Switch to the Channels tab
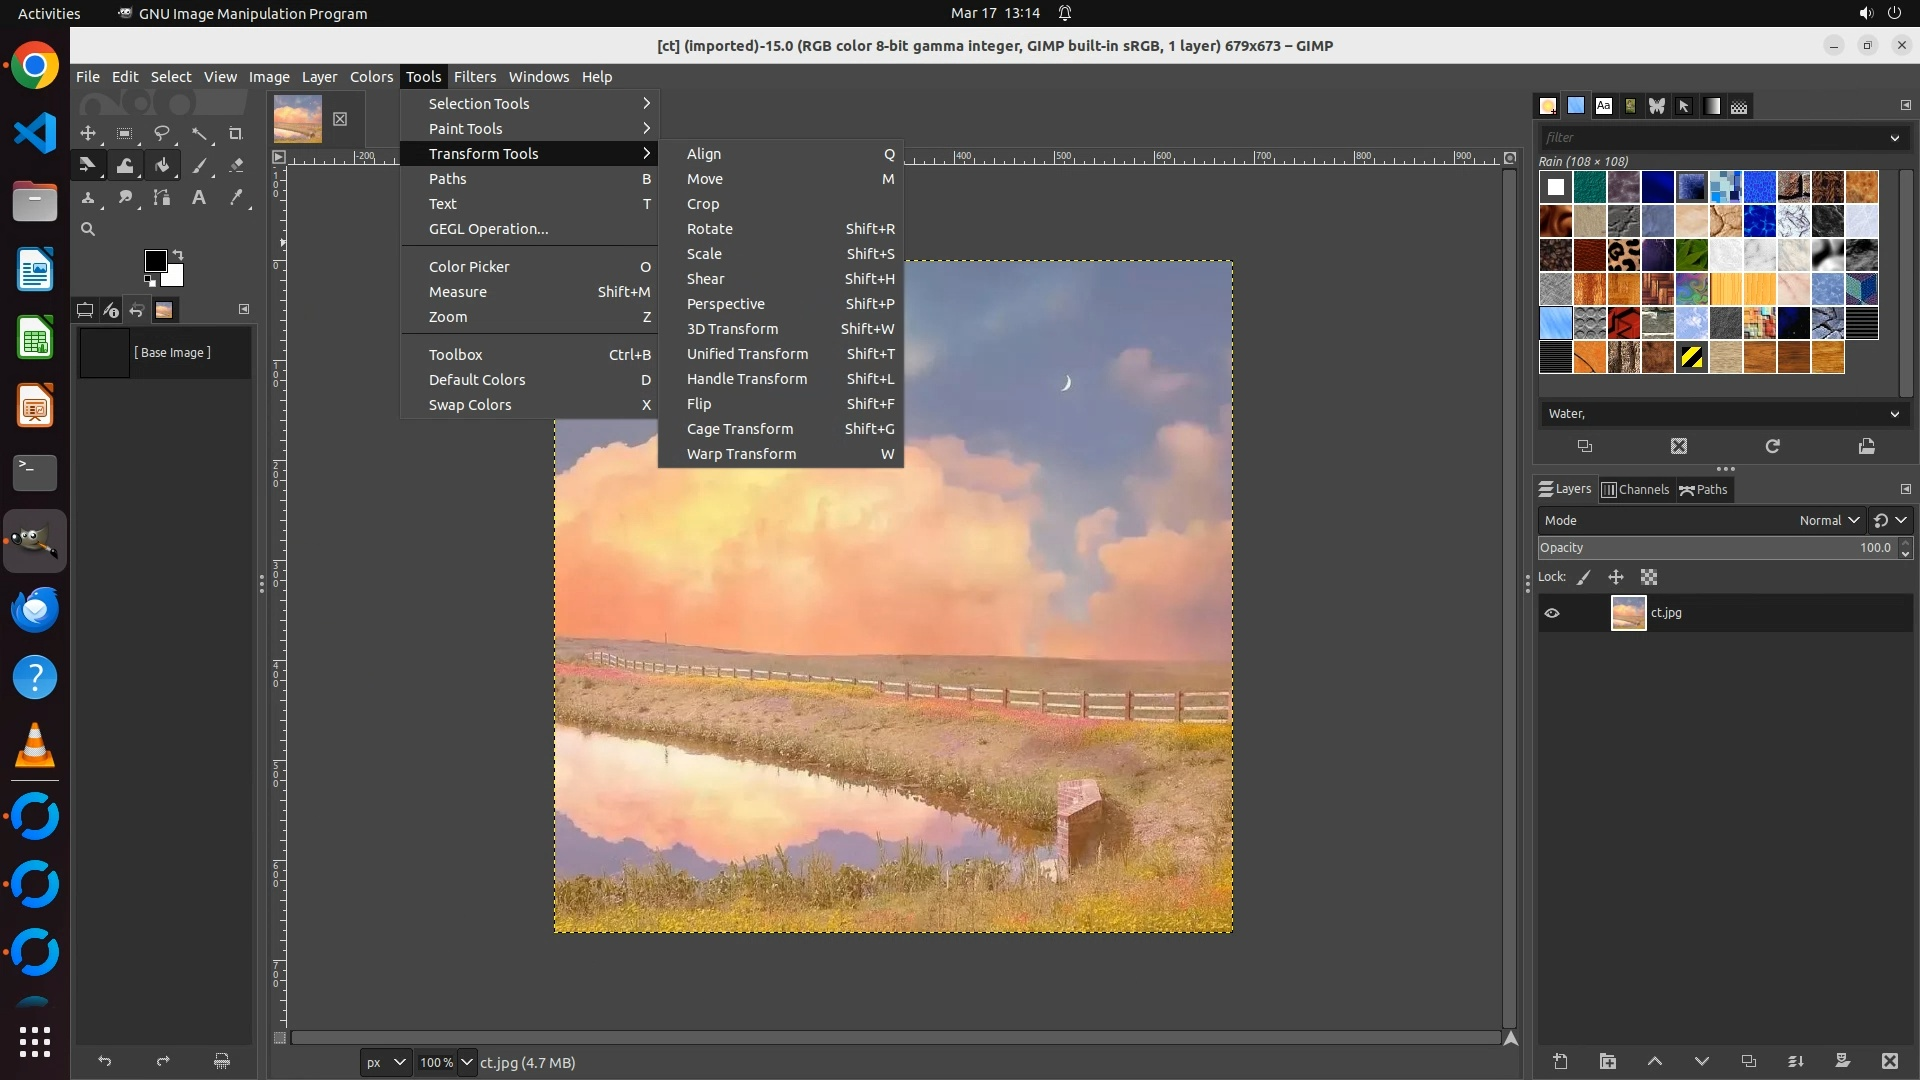The width and height of the screenshot is (1920, 1080). 1636,489
